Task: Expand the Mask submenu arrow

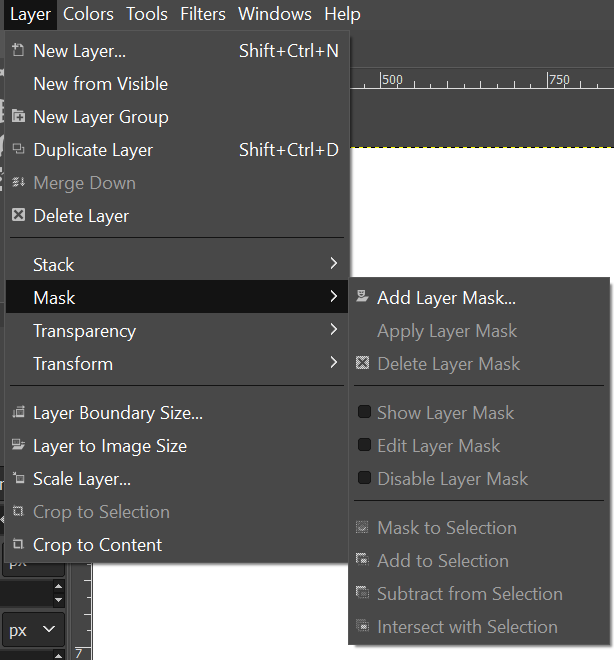Action: point(334,296)
